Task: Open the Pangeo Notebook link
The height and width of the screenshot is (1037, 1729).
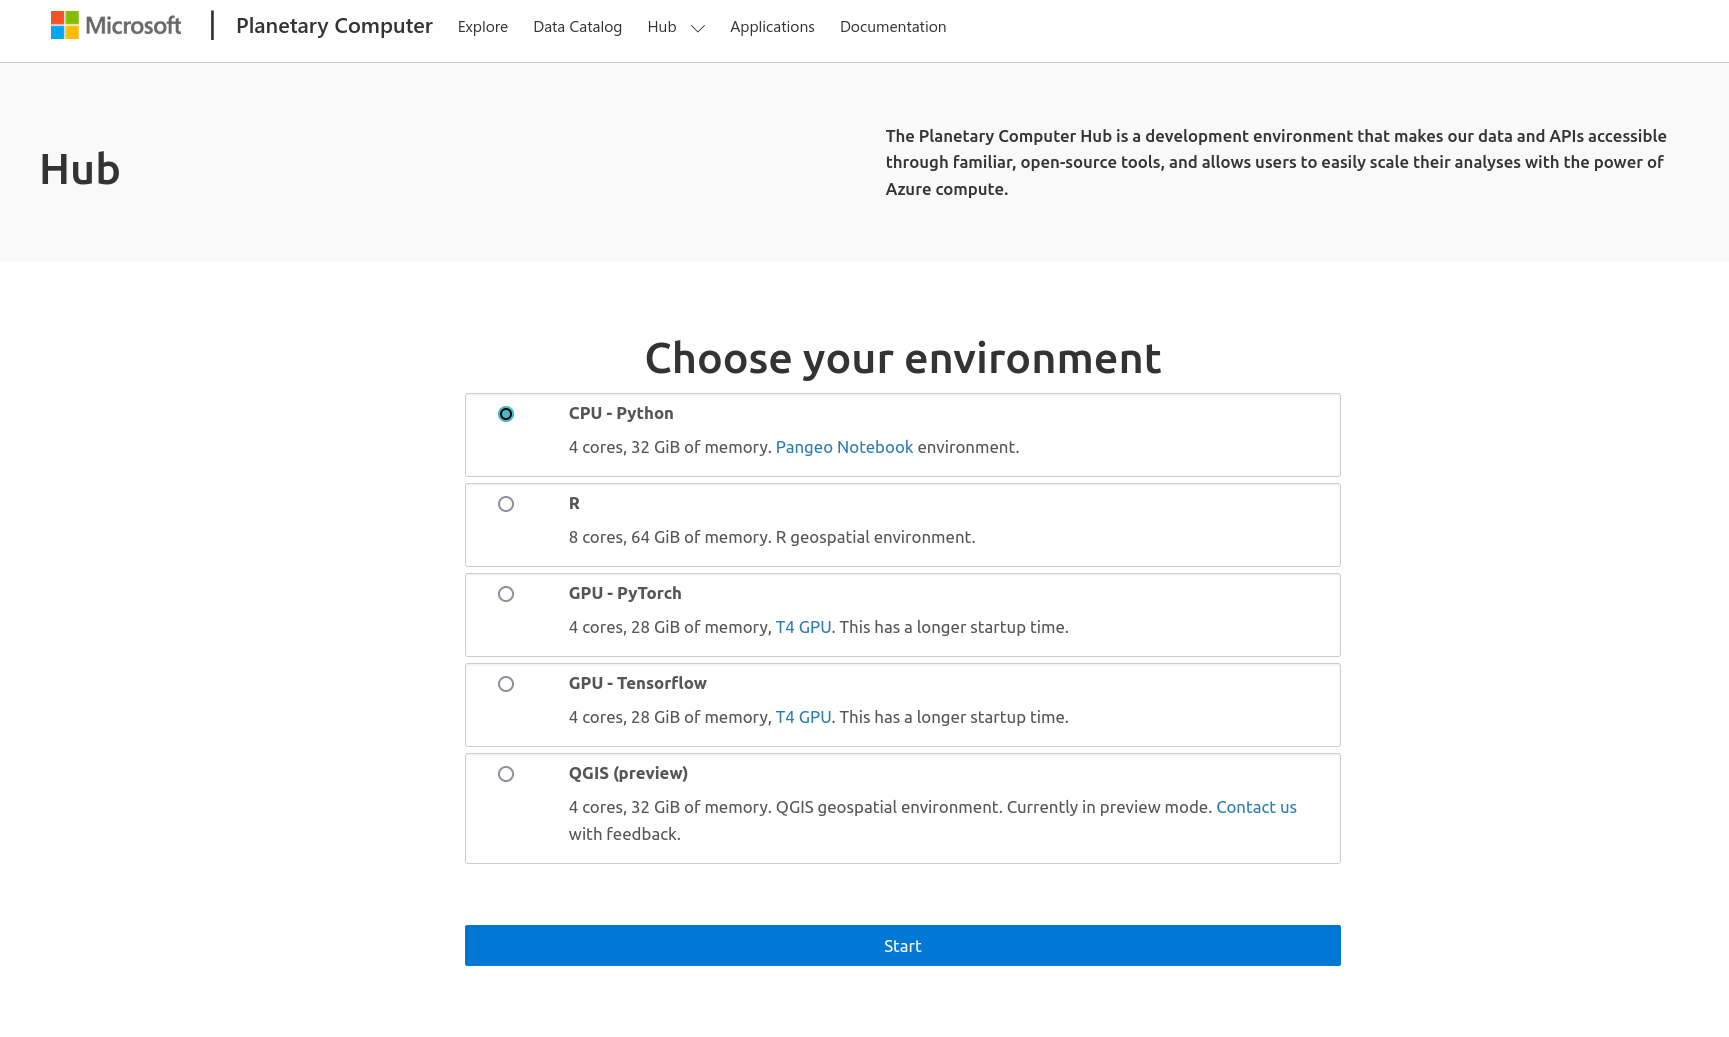Action: point(844,447)
